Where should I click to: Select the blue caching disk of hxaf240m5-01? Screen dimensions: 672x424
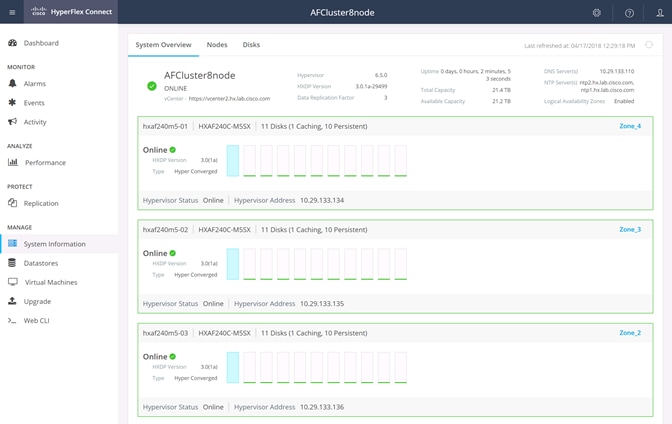tap(233, 161)
